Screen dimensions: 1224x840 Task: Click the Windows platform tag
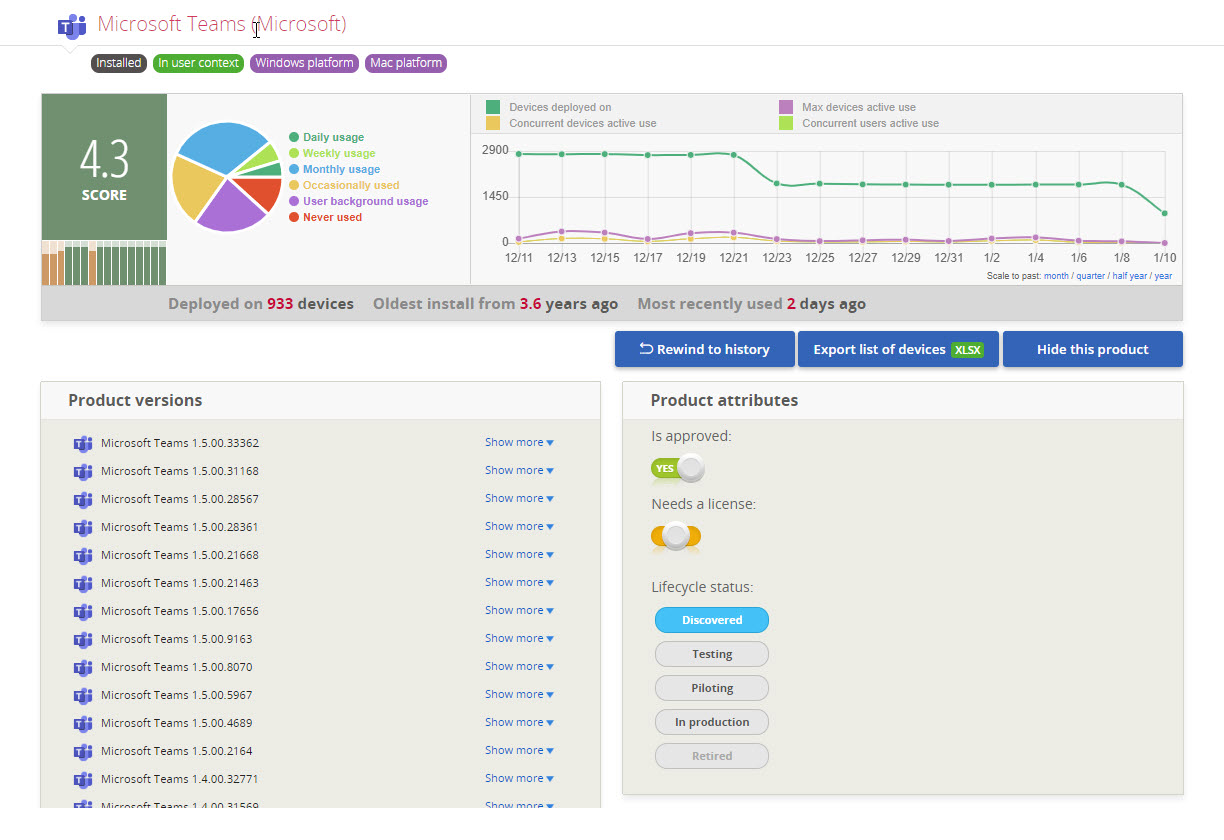point(304,63)
